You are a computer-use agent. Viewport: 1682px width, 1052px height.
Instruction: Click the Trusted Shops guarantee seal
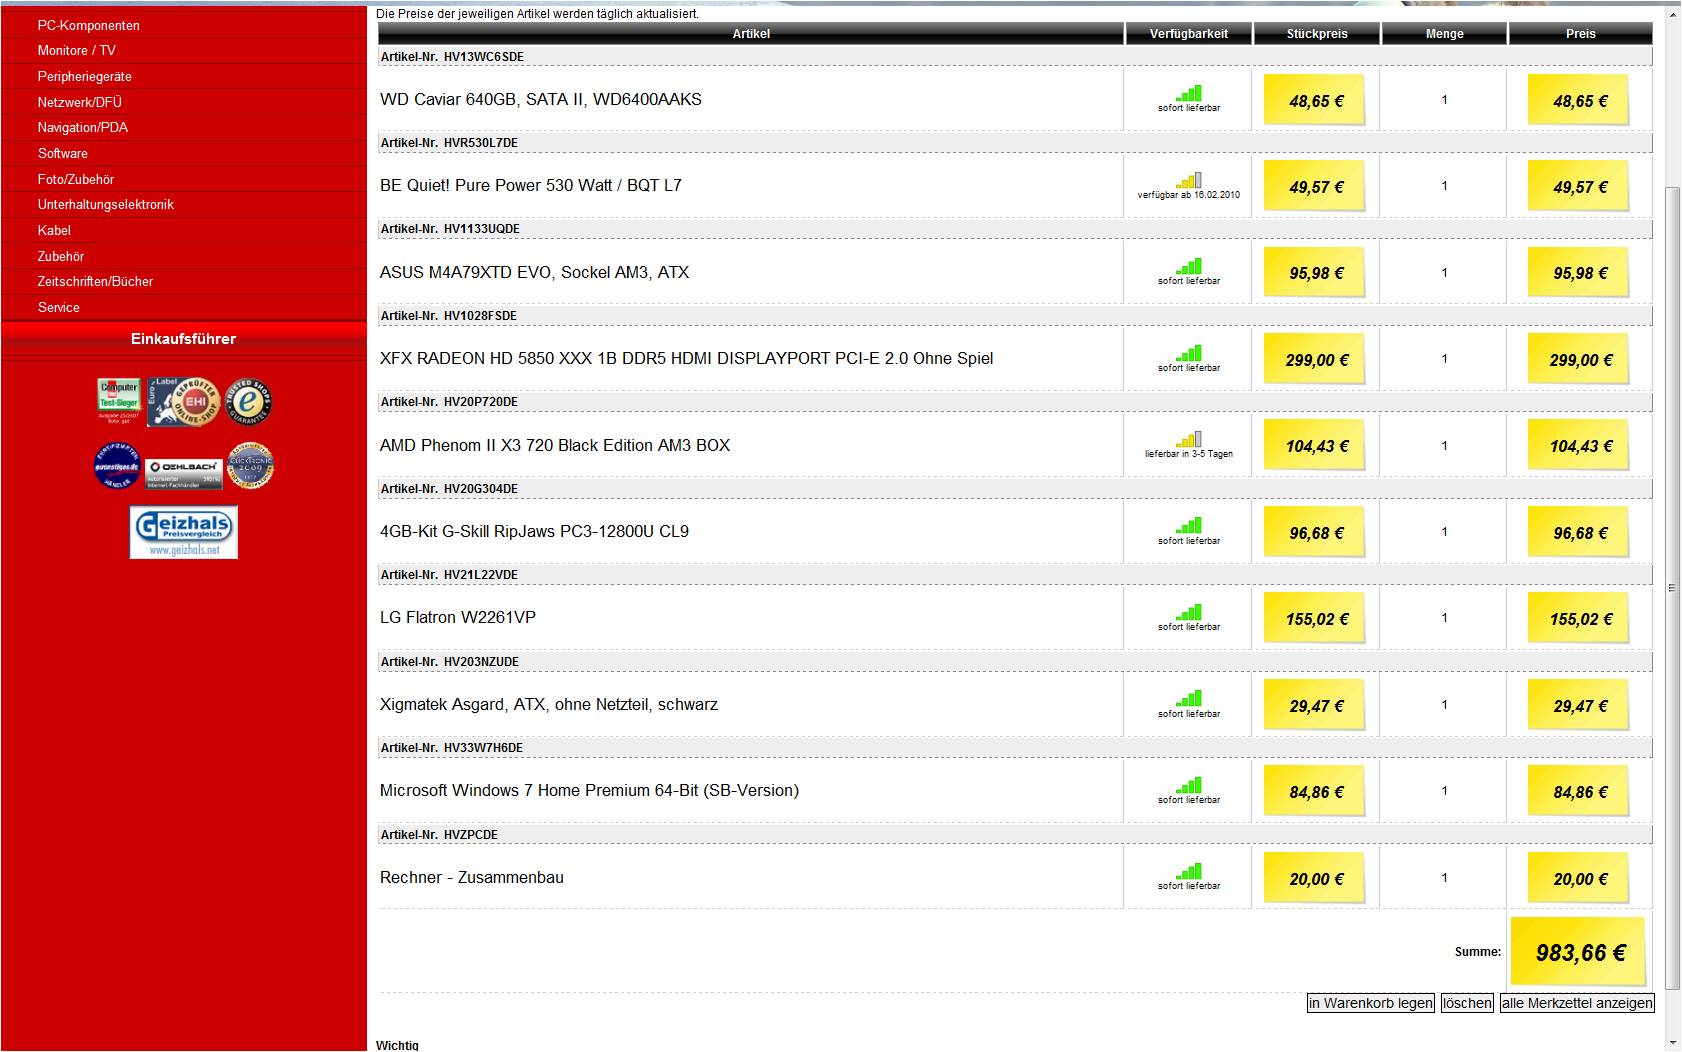(248, 402)
